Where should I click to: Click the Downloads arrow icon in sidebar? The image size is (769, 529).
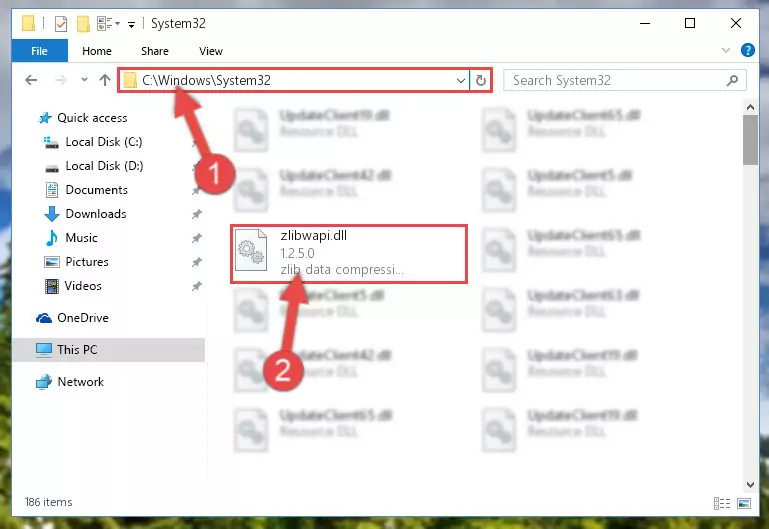(51, 214)
